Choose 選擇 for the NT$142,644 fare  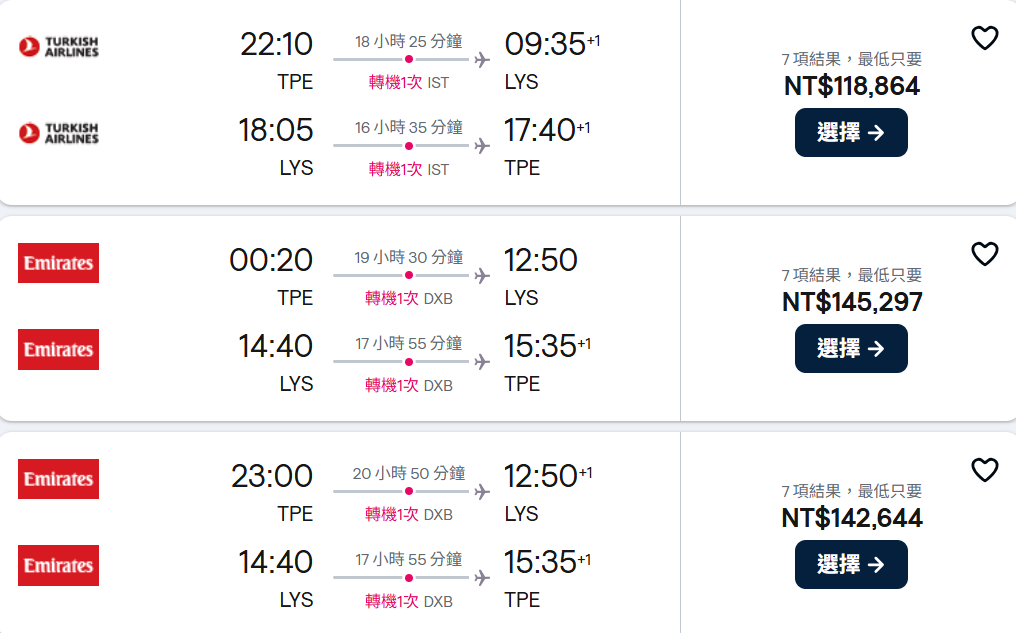851,565
